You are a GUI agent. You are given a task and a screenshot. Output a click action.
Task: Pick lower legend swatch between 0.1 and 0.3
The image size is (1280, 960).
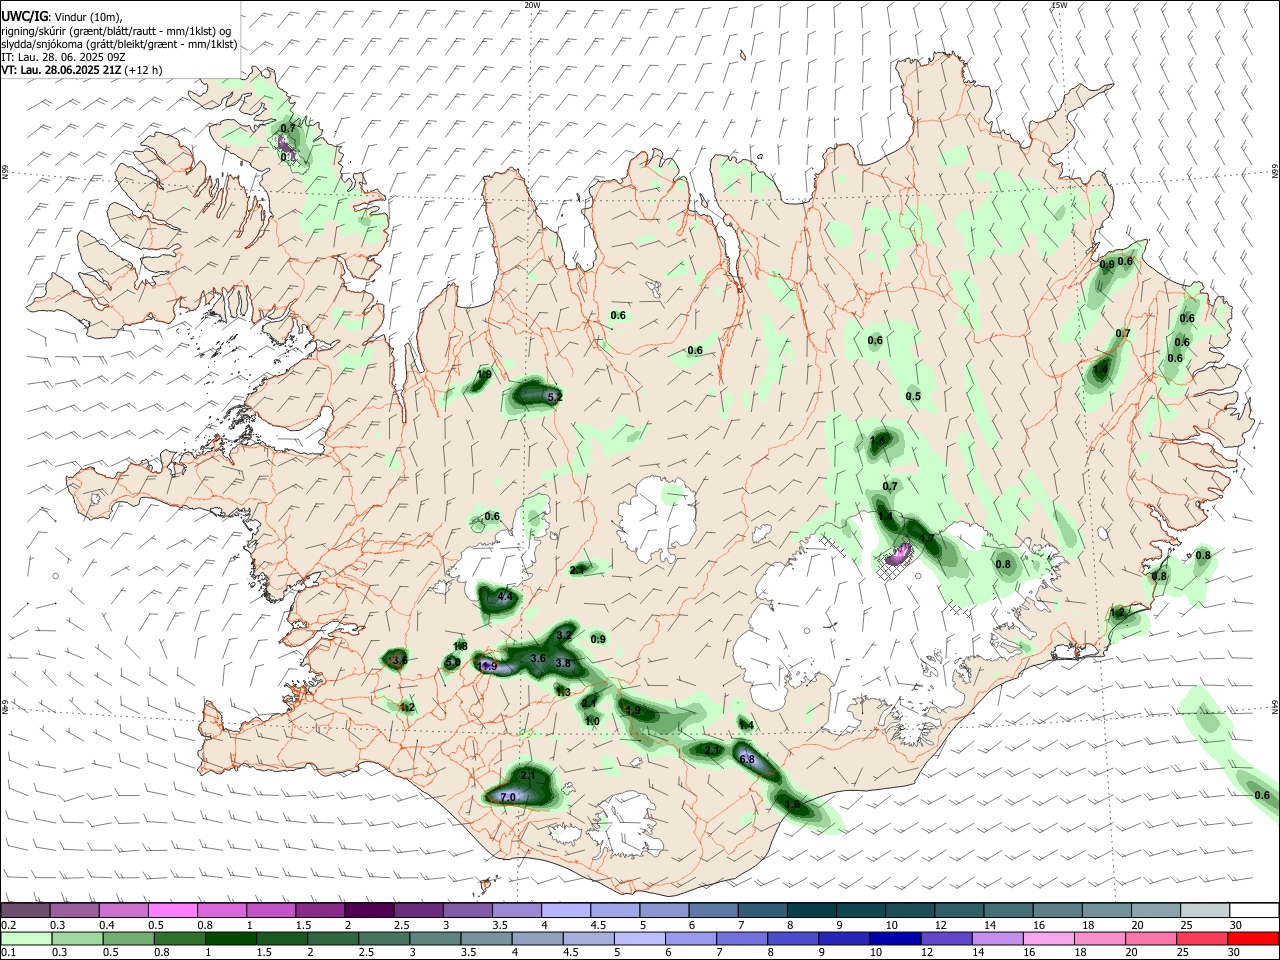pos(25,938)
